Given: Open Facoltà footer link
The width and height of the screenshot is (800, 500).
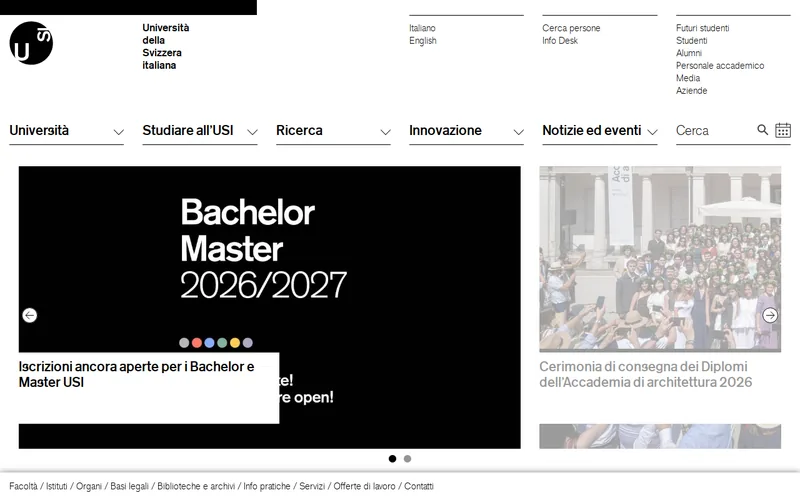Looking at the screenshot, I should pos(23,486).
